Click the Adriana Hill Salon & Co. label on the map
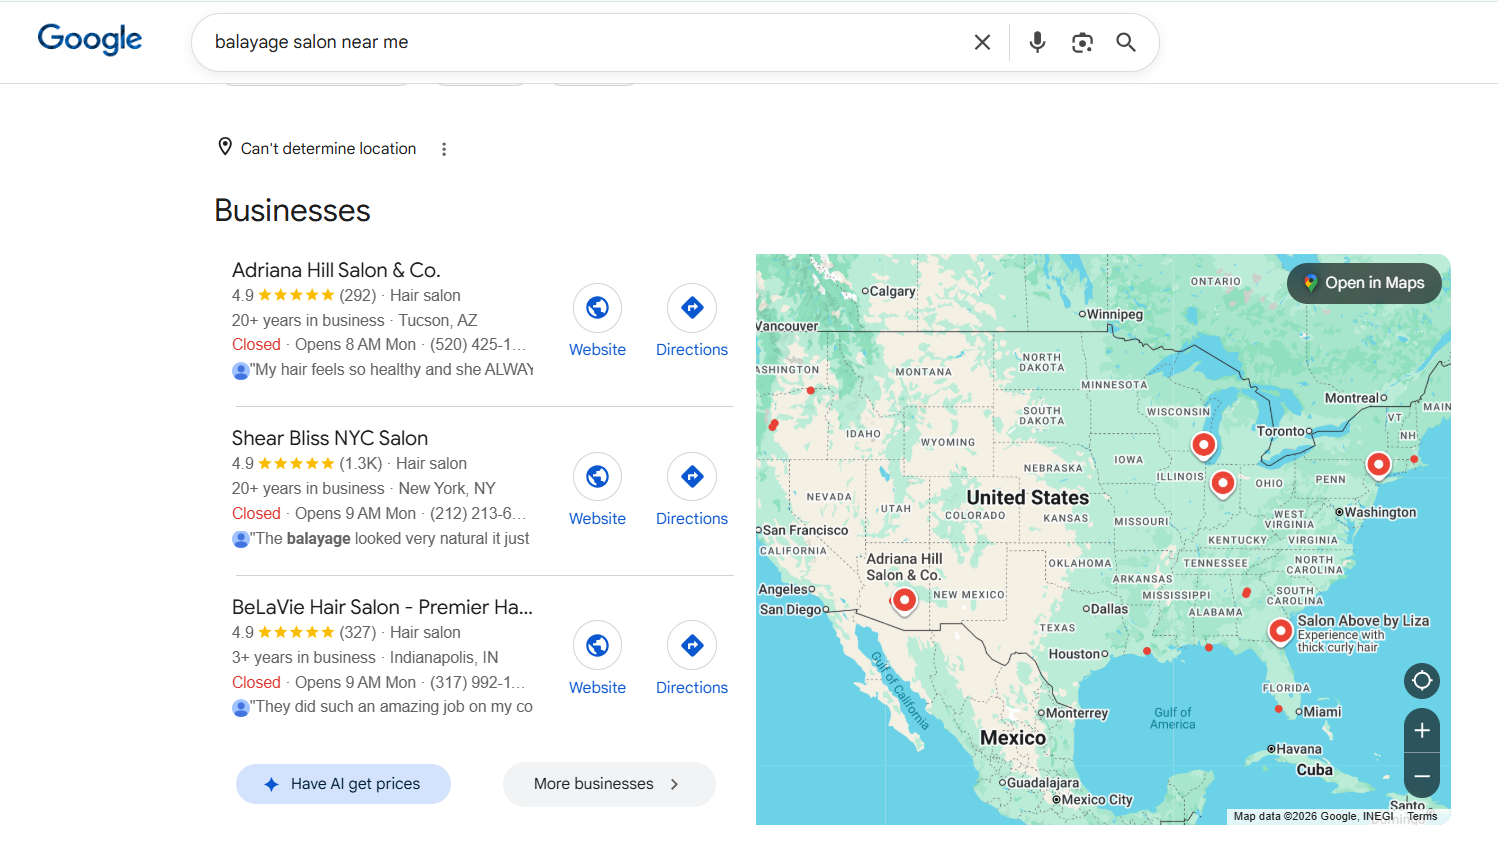1498x841 pixels. pyautogui.click(x=904, y=567)
